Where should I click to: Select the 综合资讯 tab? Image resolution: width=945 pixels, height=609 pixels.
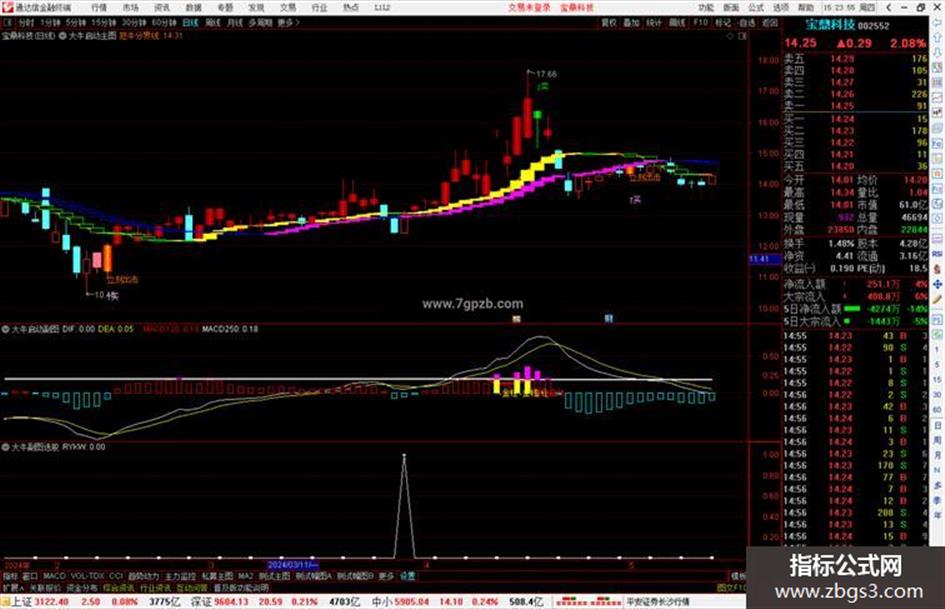pyautogui.click(x=119, y=588)
